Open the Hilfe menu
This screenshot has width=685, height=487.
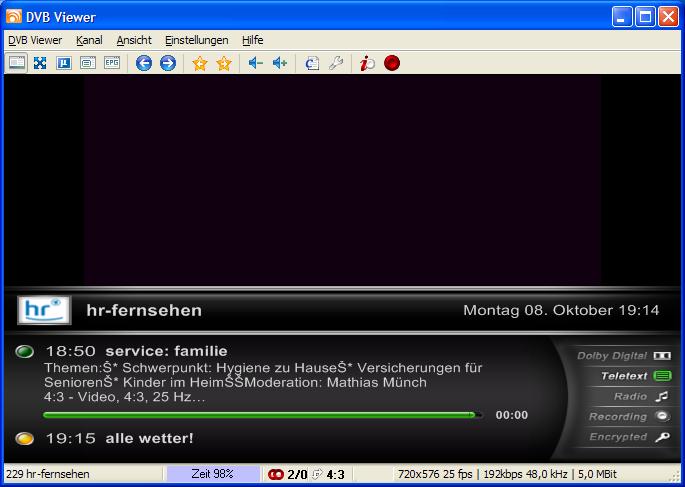(x=253, y=40)
